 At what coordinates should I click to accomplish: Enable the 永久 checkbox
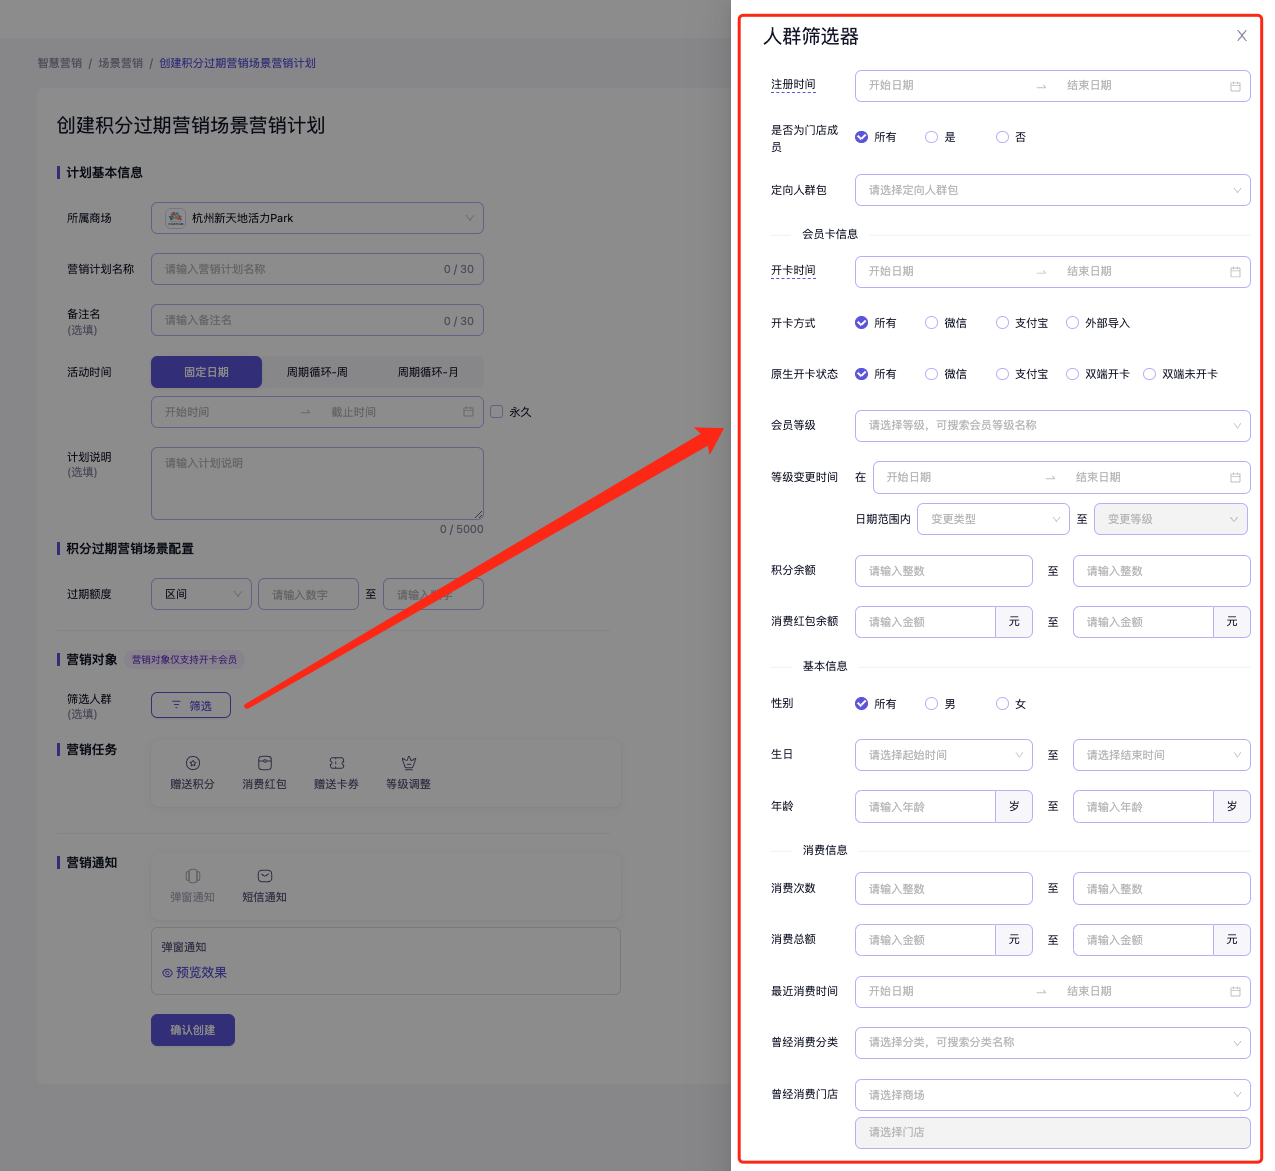pos(497,412)
